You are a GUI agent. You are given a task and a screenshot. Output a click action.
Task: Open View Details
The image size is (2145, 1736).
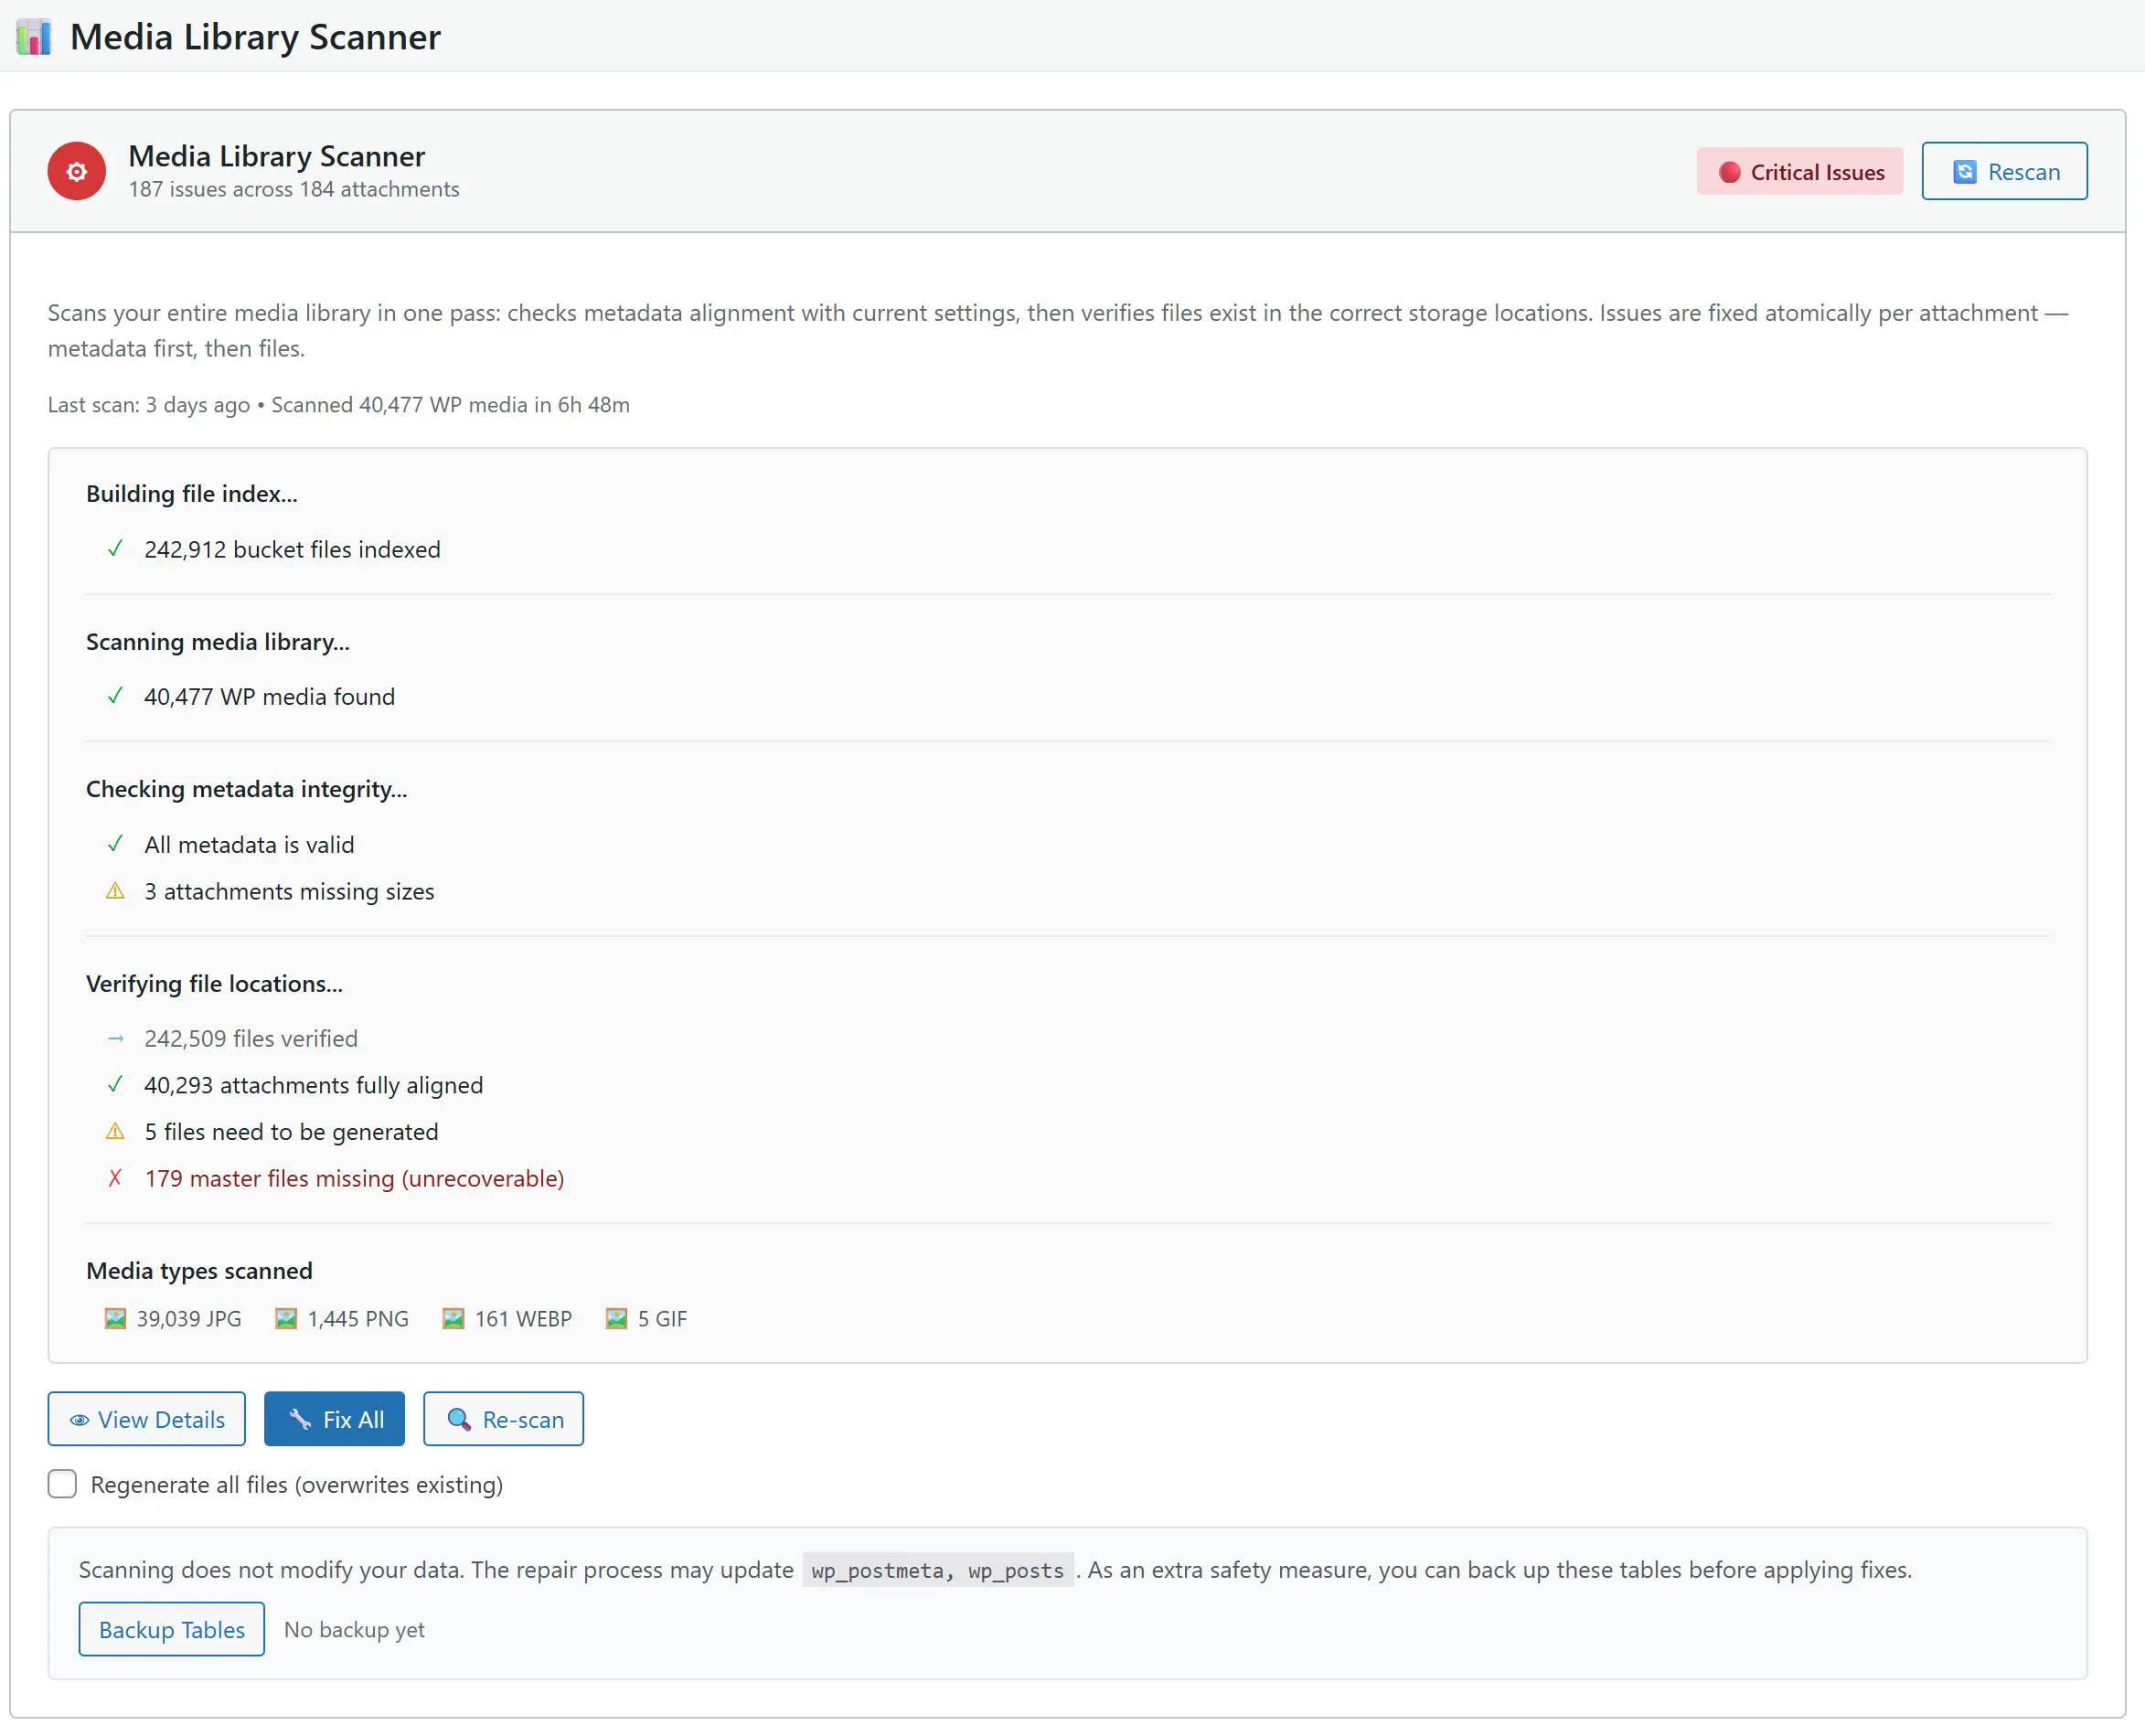[x=147, y=1419]
